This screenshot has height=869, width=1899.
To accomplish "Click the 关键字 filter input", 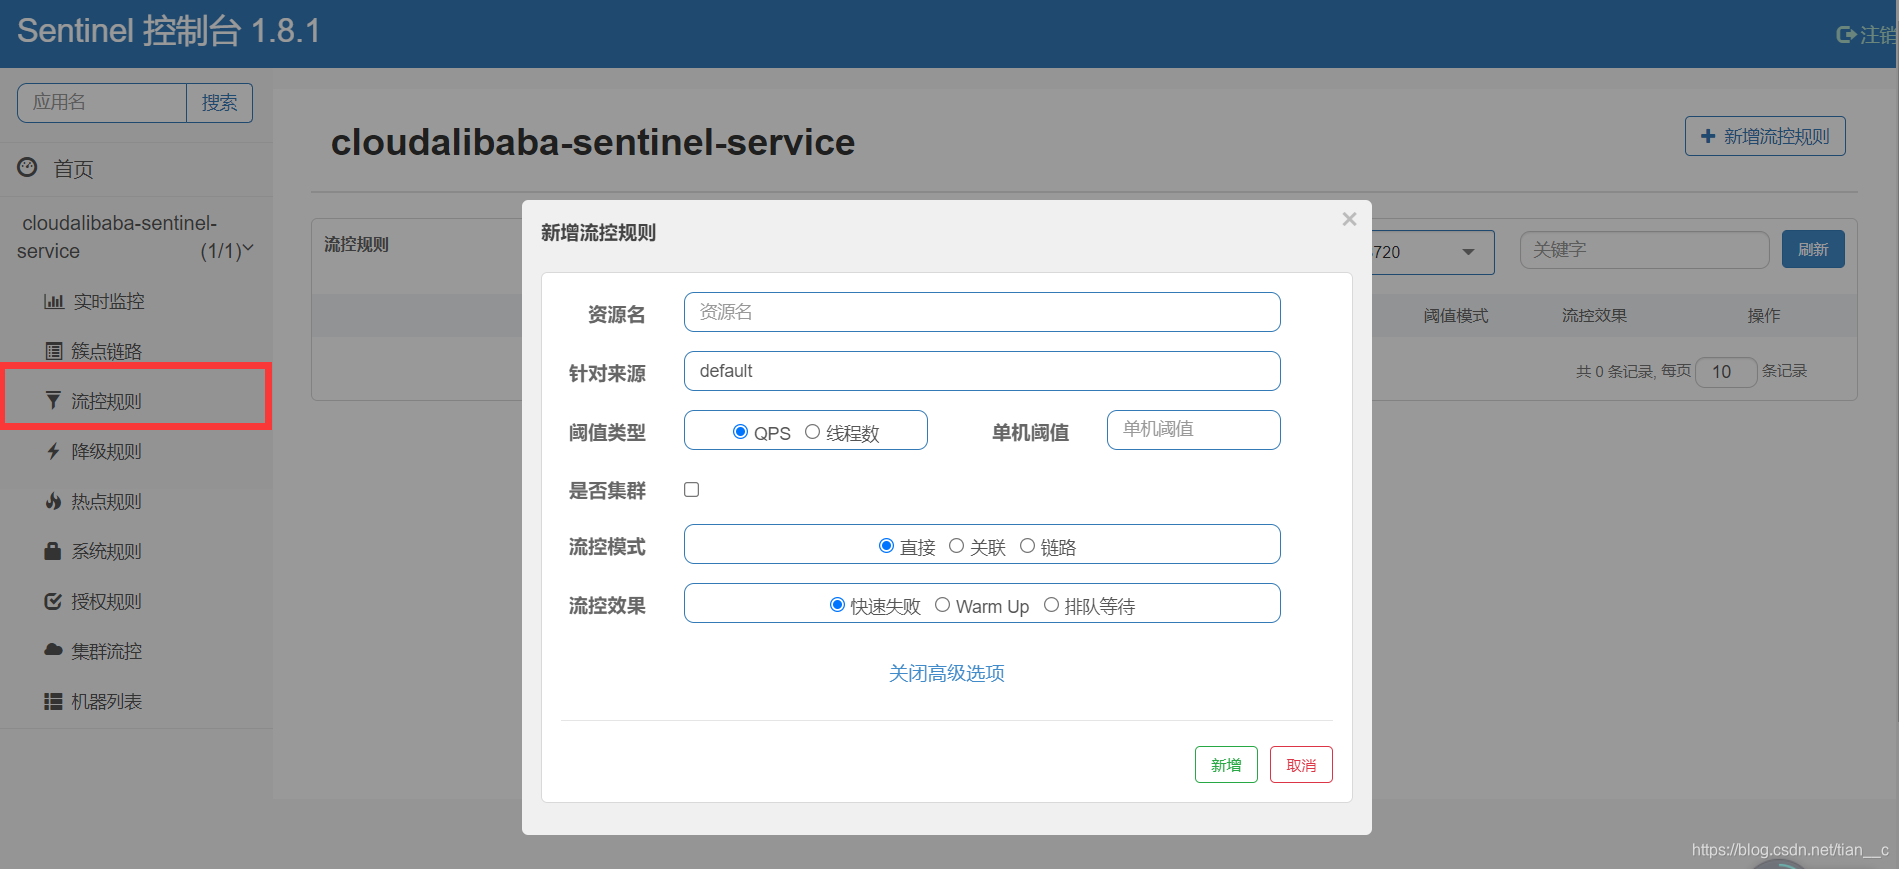I will point(1645,250).
